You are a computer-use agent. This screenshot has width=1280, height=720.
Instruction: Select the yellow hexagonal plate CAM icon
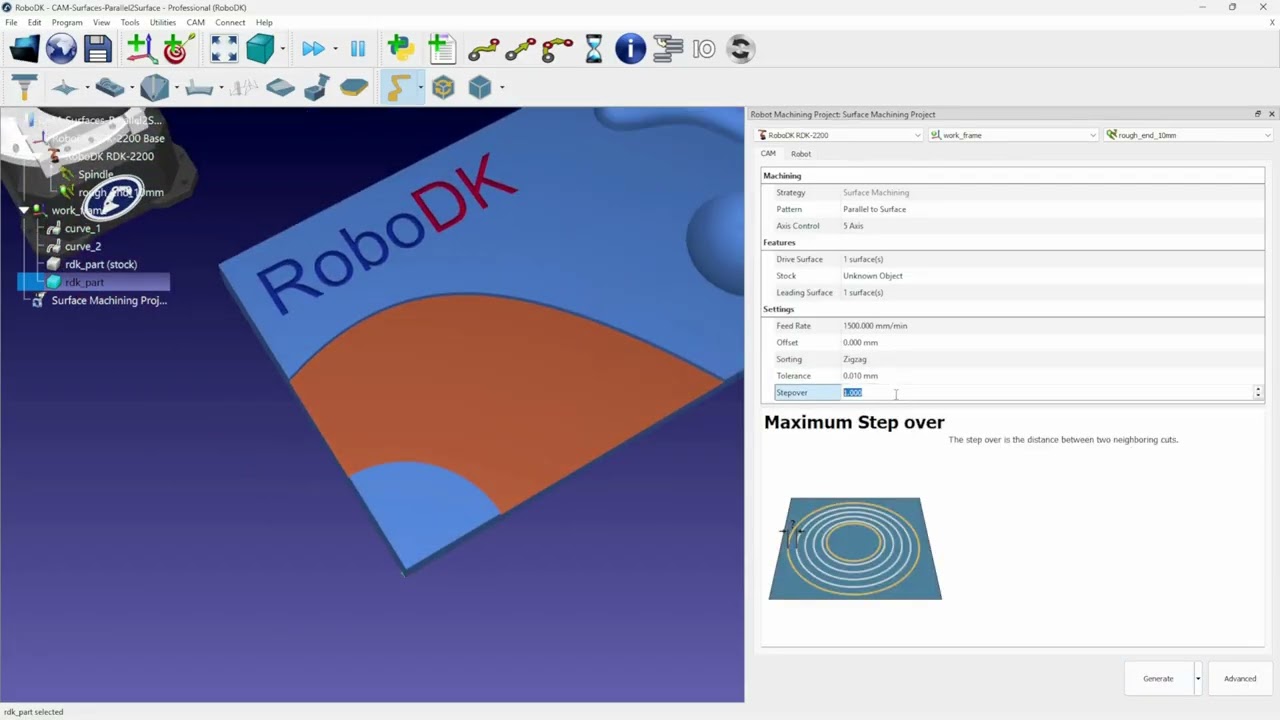tap(353, 88)
